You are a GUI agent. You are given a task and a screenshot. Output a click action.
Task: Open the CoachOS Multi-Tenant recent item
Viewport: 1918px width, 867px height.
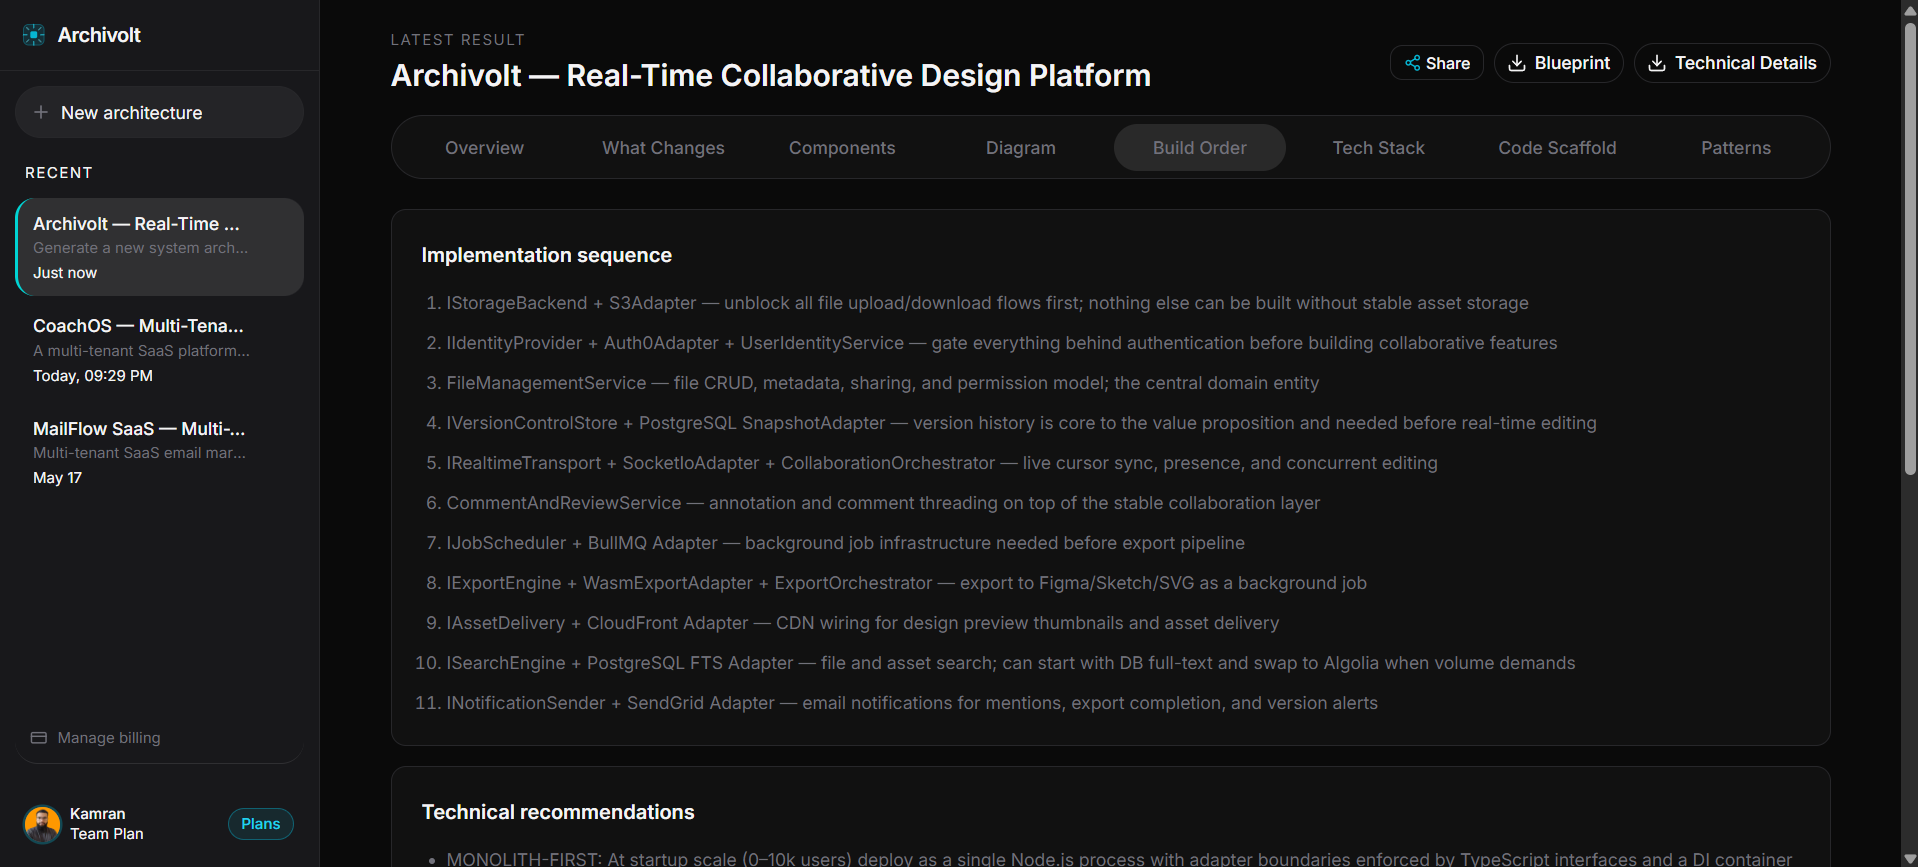pos(160,350)
